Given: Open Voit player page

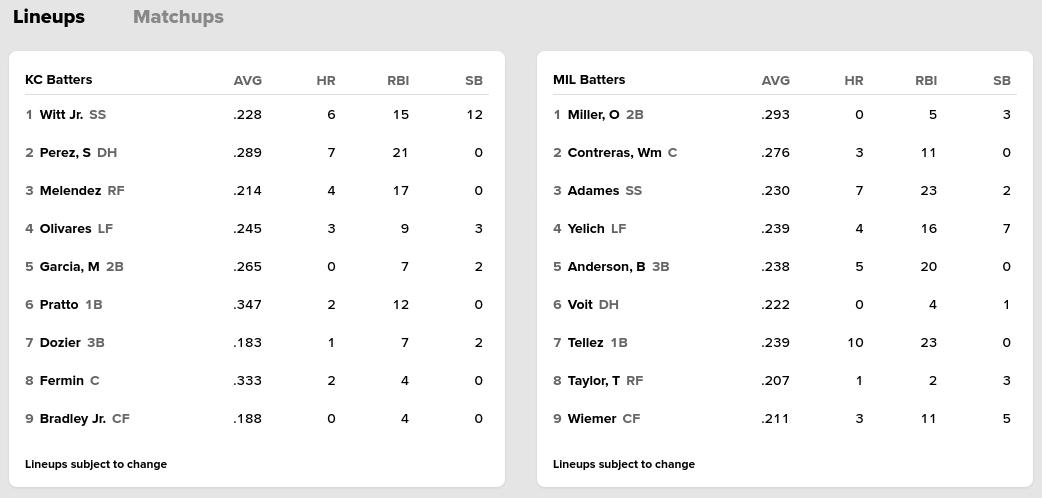Looking at the screenshot, I should click(580, 305).
